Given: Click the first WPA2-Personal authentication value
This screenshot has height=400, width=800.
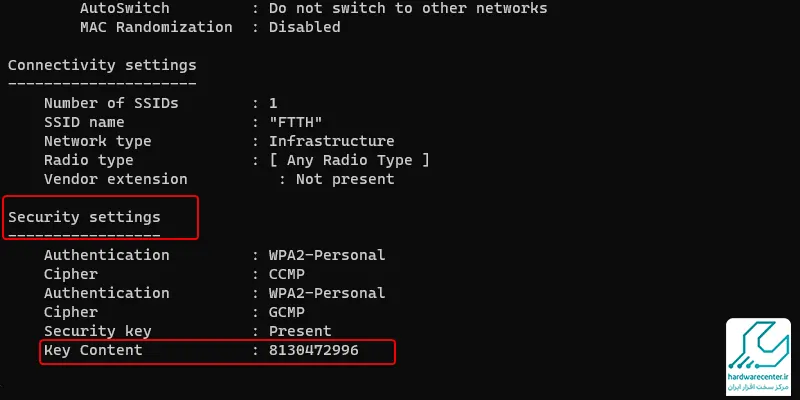Looking at the screenshot, I should click(327, 255).
